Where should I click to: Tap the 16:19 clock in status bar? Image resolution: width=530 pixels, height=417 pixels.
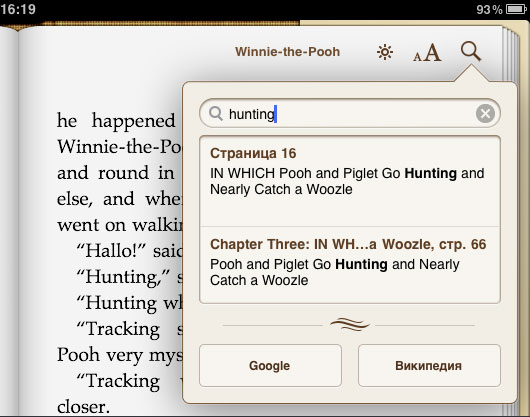point(18,9)
